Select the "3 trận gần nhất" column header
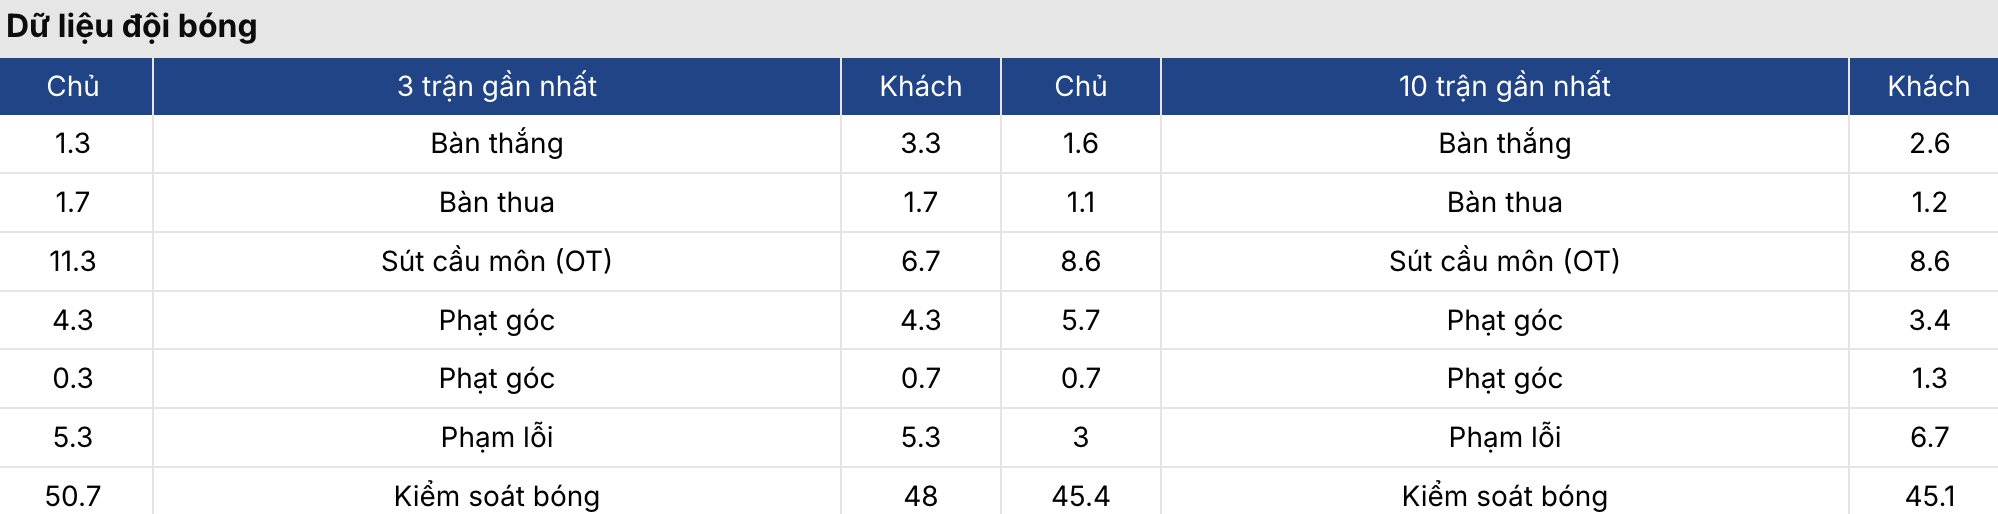Image resolution: width=1998 pixels, height=514 pixels. click(496, 86)
